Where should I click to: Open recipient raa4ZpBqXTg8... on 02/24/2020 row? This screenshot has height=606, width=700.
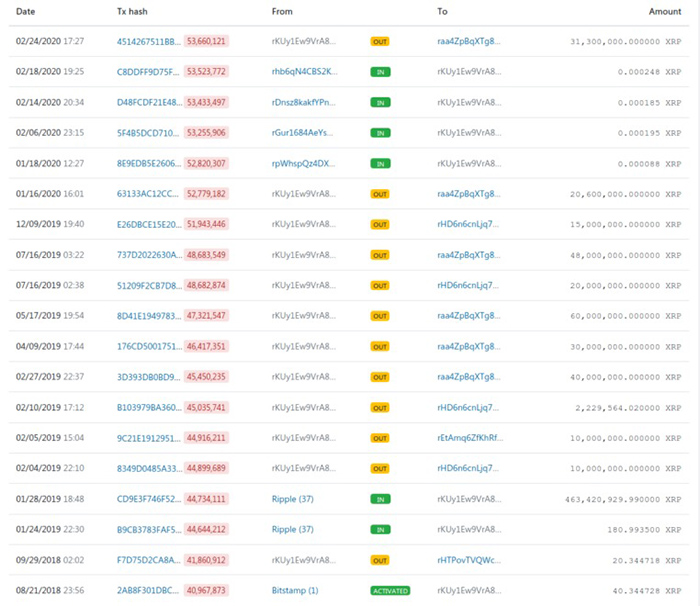tap(469, 42)
